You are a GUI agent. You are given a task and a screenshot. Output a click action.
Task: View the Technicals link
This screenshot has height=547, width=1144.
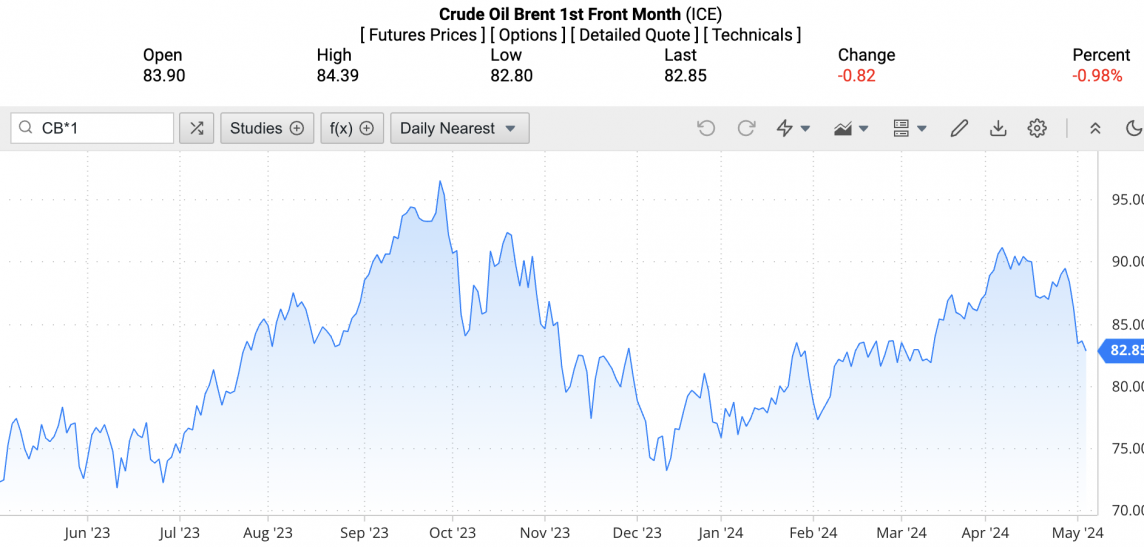click(753, 35)
